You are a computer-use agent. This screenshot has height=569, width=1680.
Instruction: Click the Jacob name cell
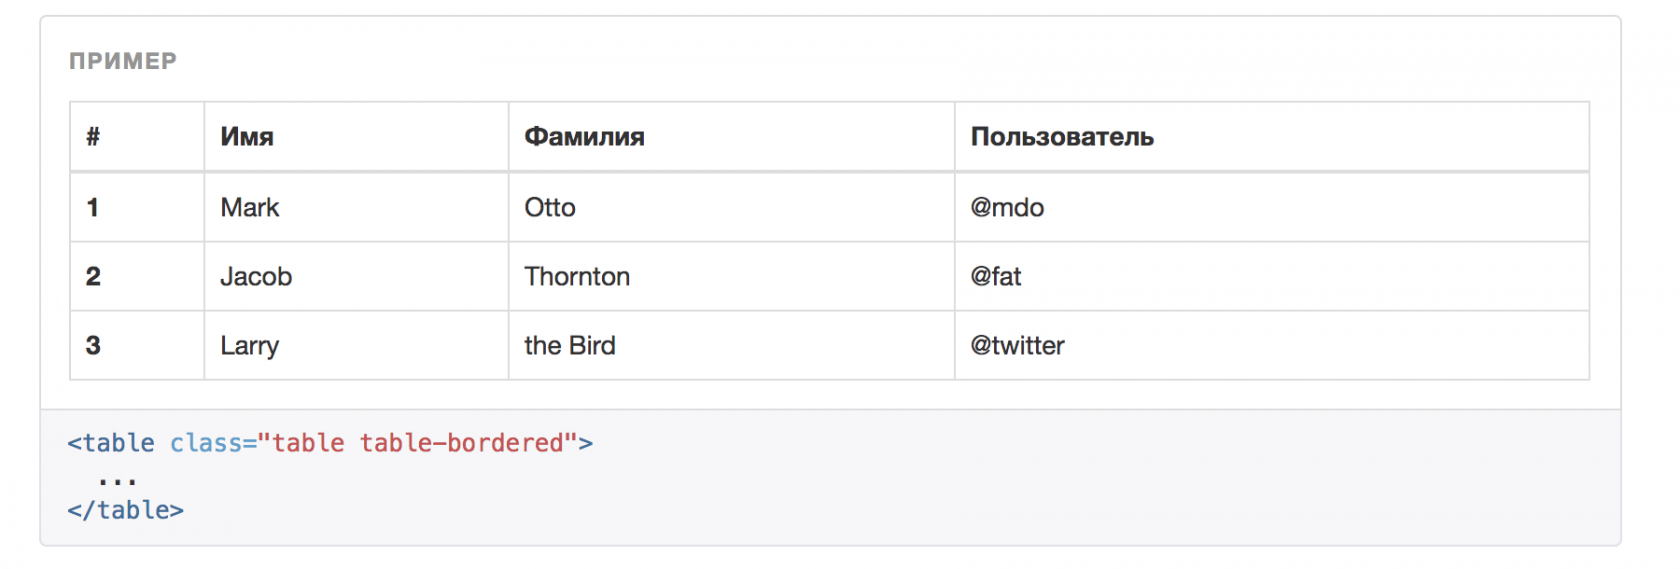click(256, 276)
